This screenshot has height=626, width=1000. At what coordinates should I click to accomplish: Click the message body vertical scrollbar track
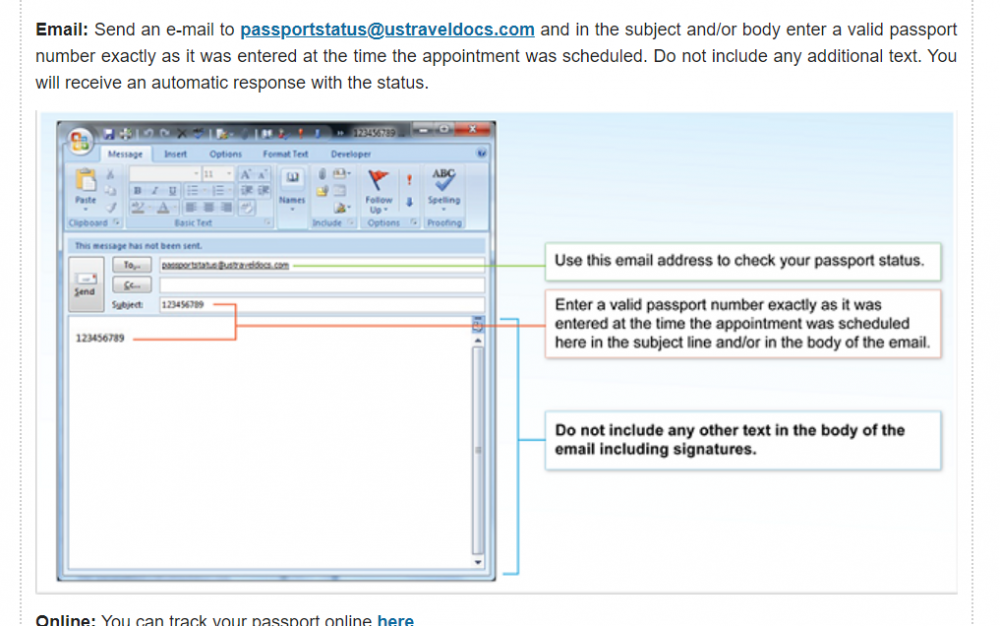[478, 451]
